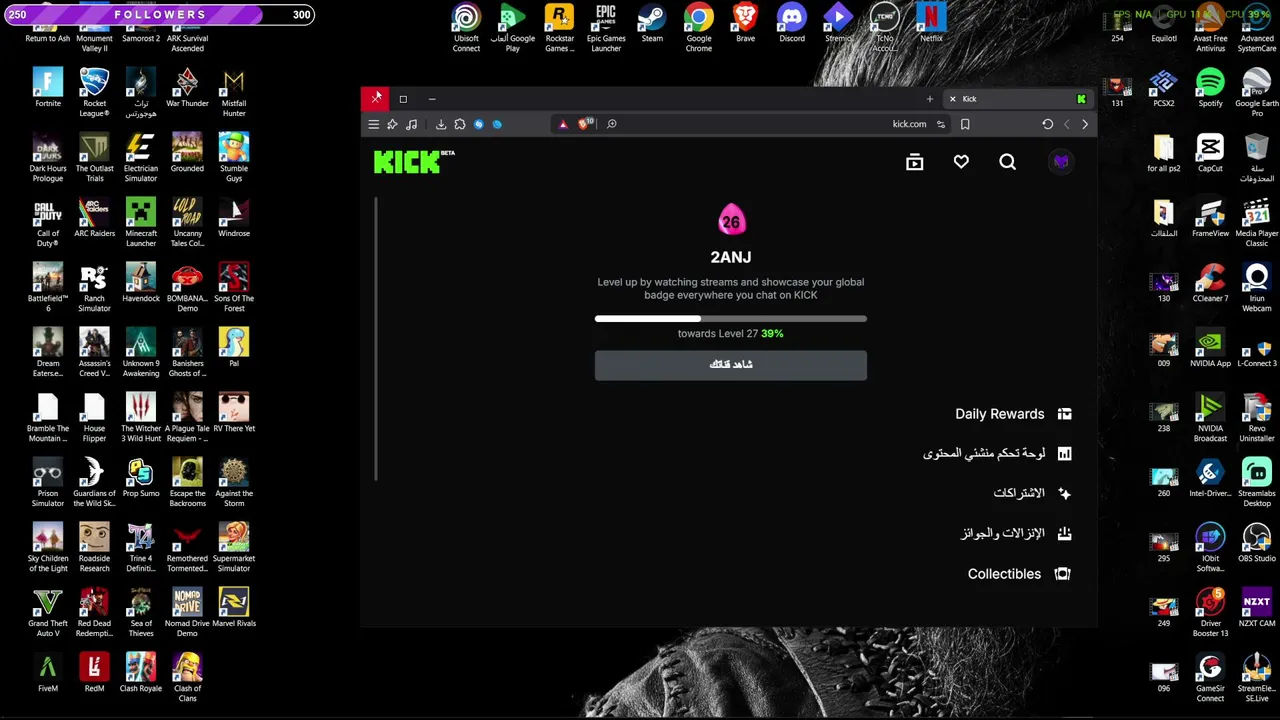Image resolution: width=1280 pixels, height=720 pixels.
Task: Select the Rocket League desktop shortcut
Action: tap(94, 93)
